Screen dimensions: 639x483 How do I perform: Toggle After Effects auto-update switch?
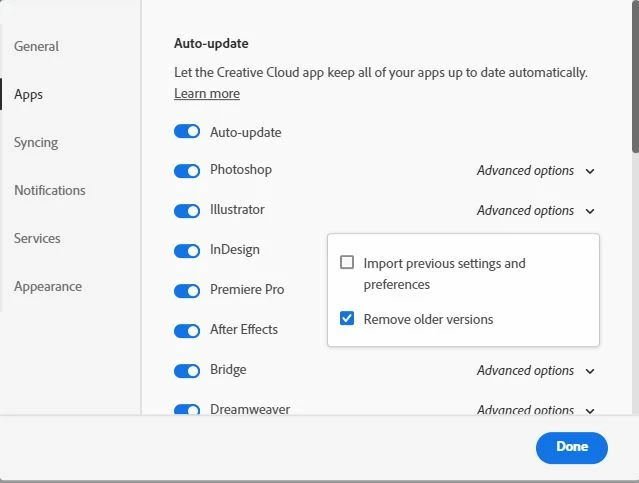(187, 331)
